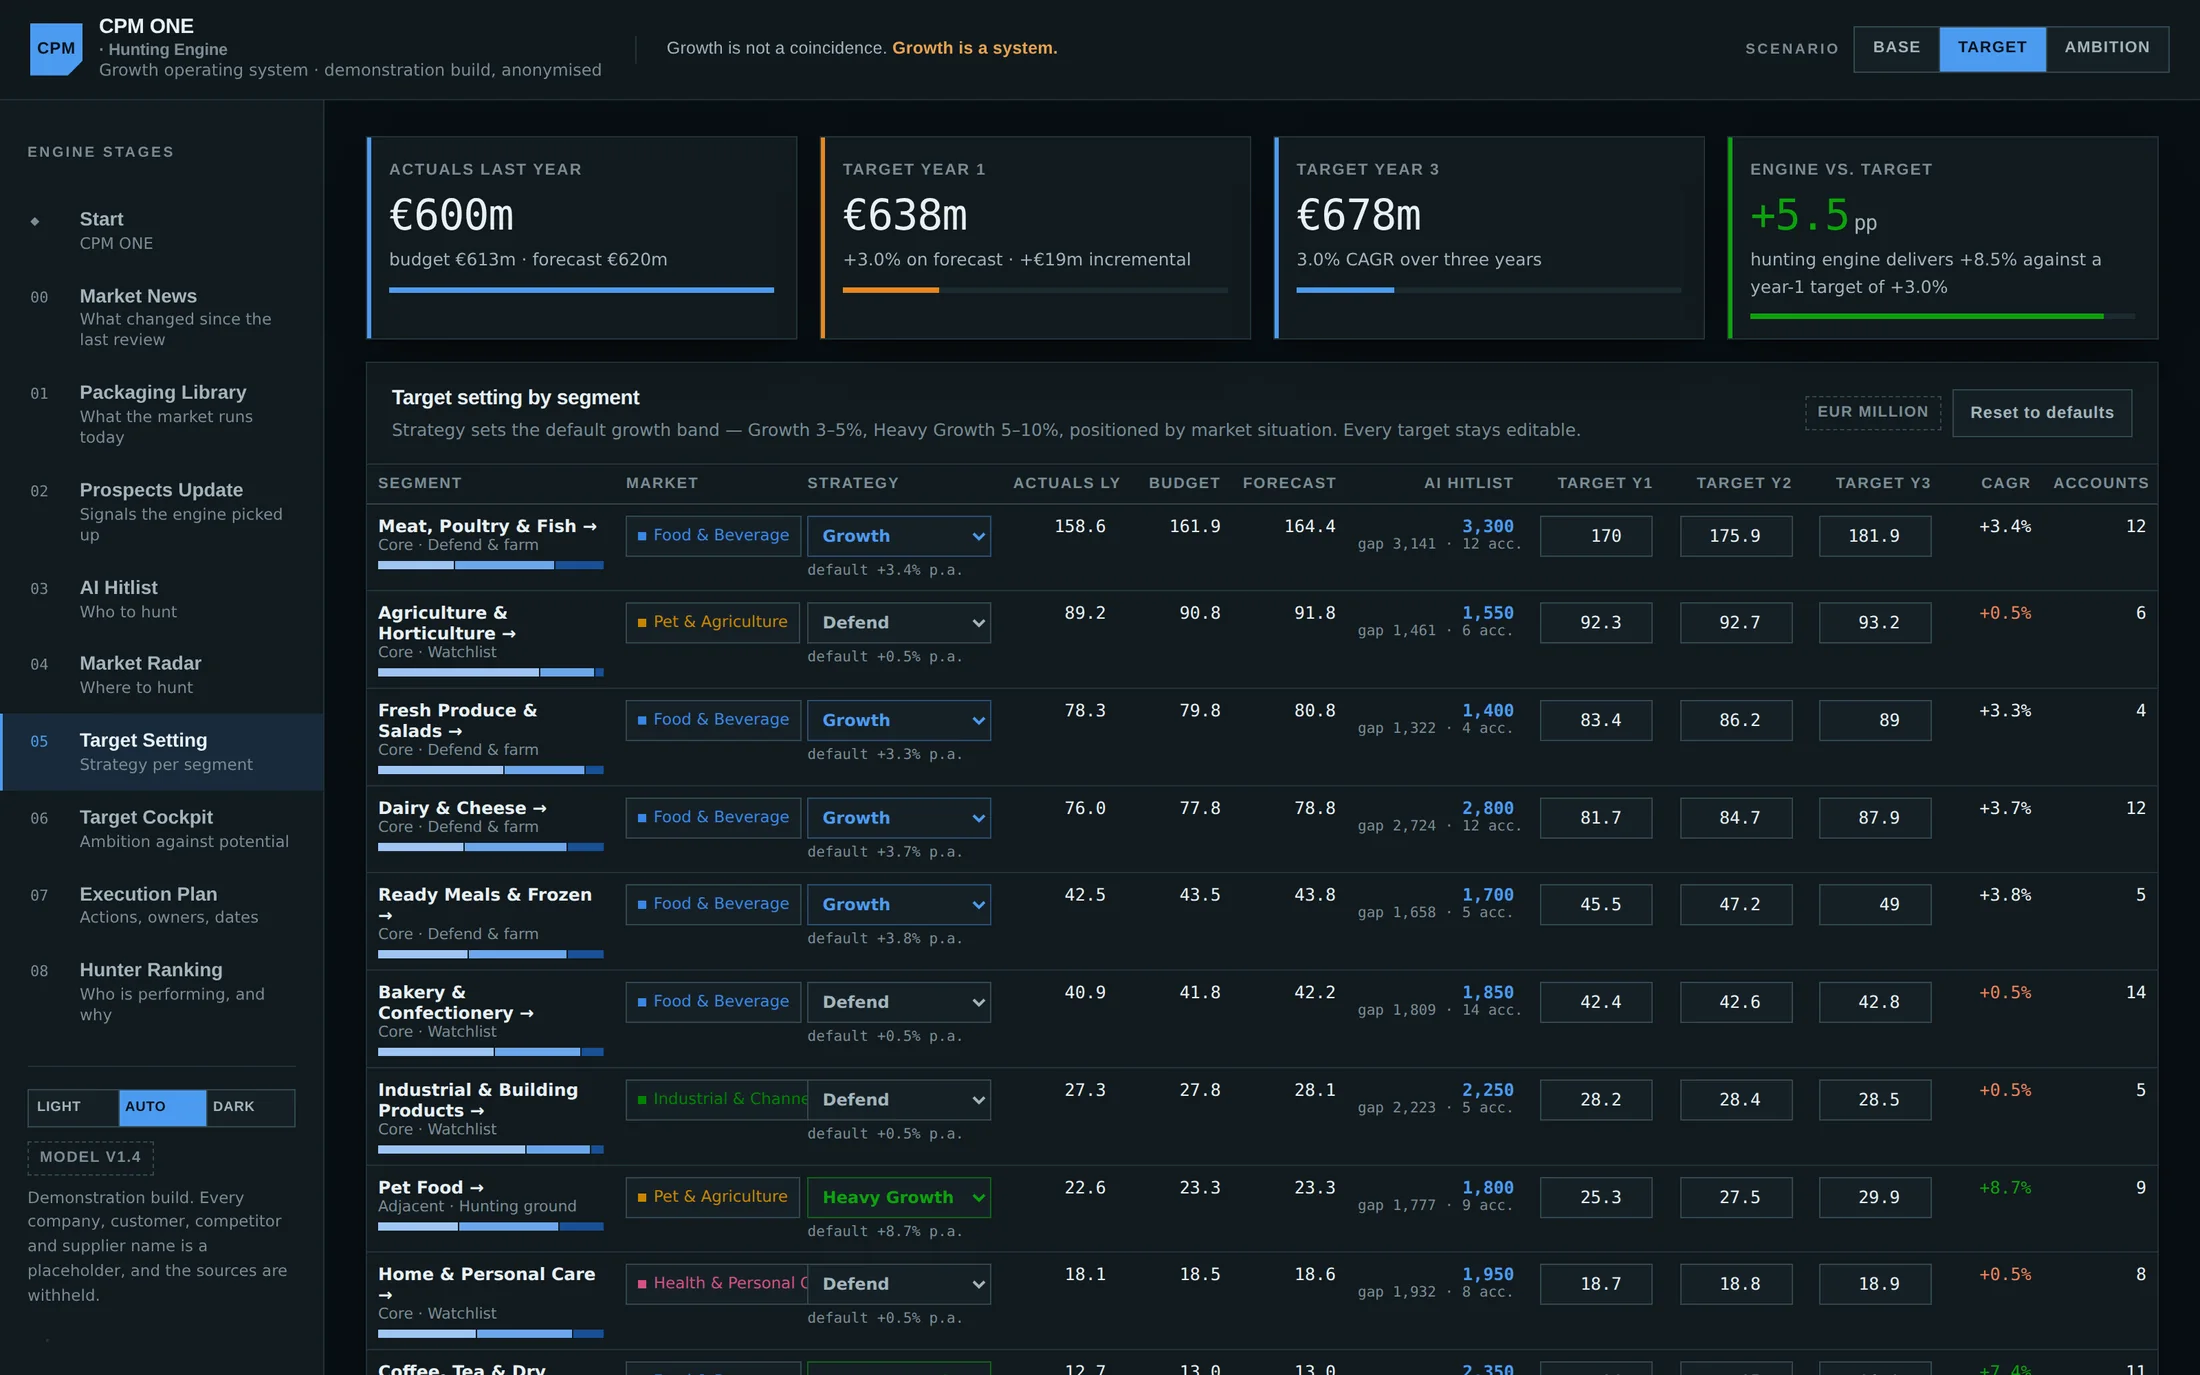2200x1375 pixels.
Task: Open the Market News stage
Action: (162, 317)
